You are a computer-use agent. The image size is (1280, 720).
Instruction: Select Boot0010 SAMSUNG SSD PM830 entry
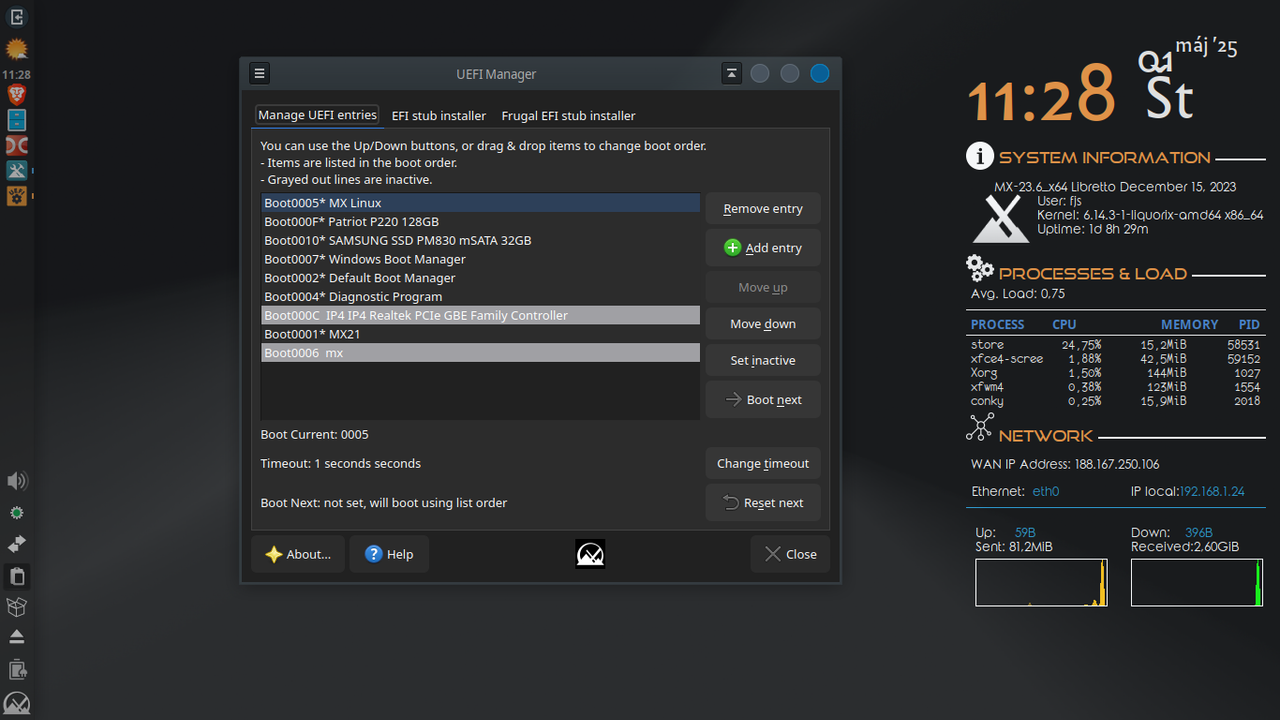[x=481, y=240]
